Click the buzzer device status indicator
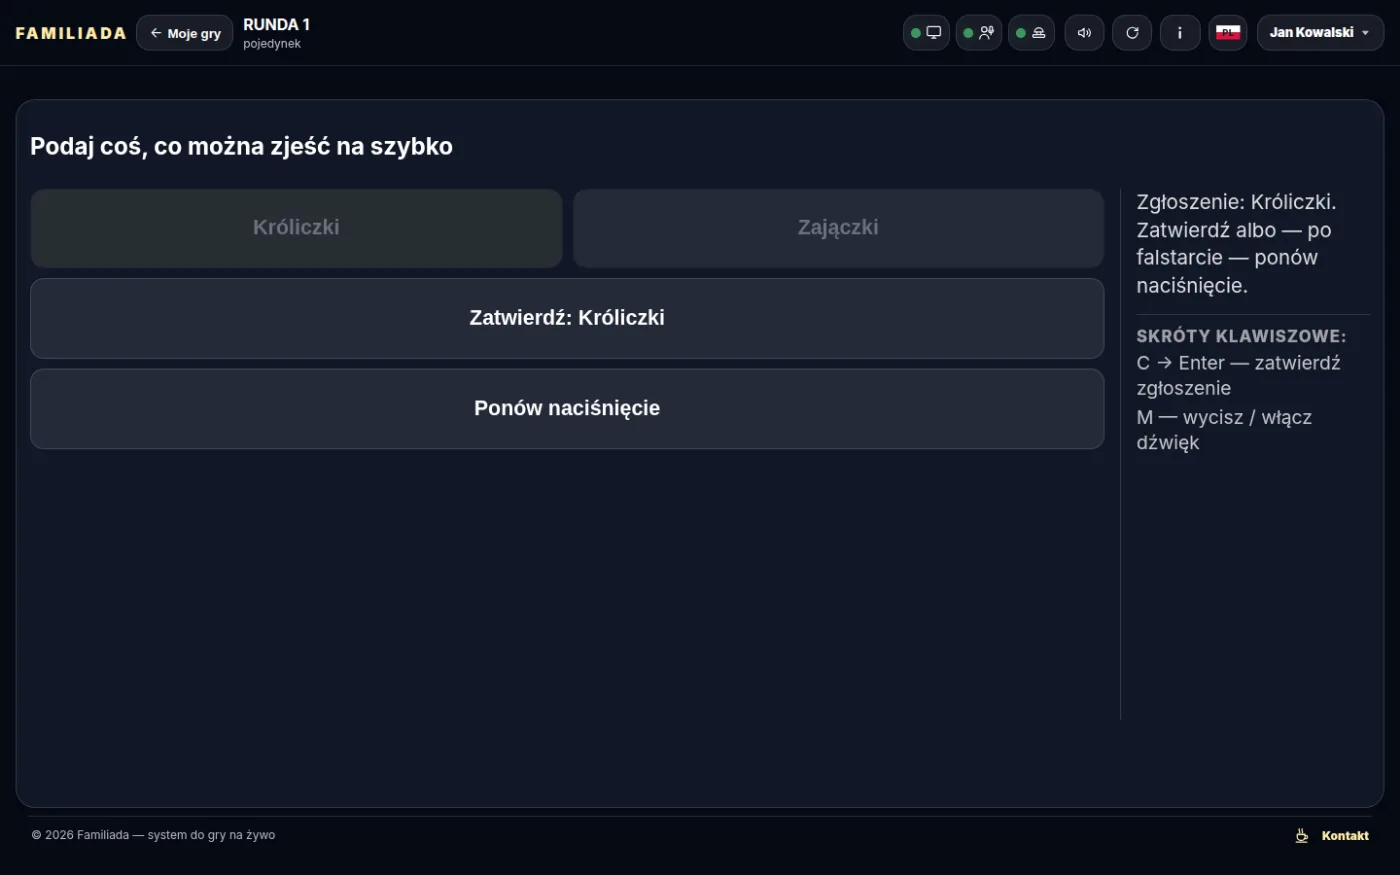The width and height of the screenshot is (1400, 875). click(x=1031, y=33)
